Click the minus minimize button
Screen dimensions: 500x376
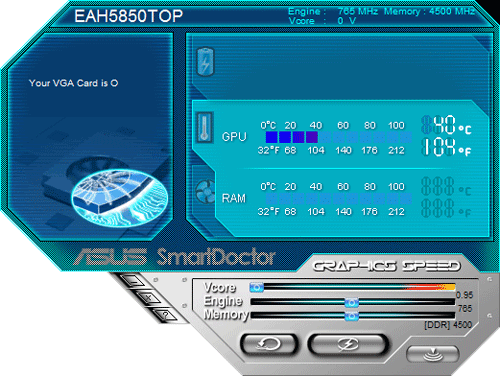click(133, 280)
